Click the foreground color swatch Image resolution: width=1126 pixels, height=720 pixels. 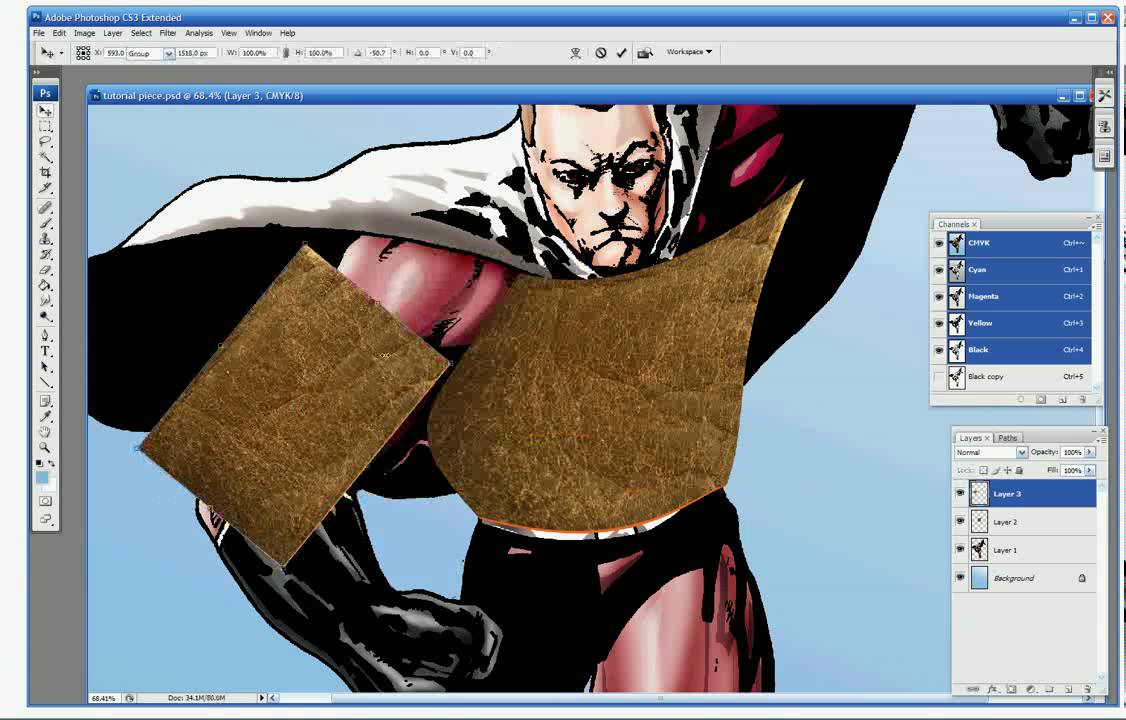(x=42, y=477)
